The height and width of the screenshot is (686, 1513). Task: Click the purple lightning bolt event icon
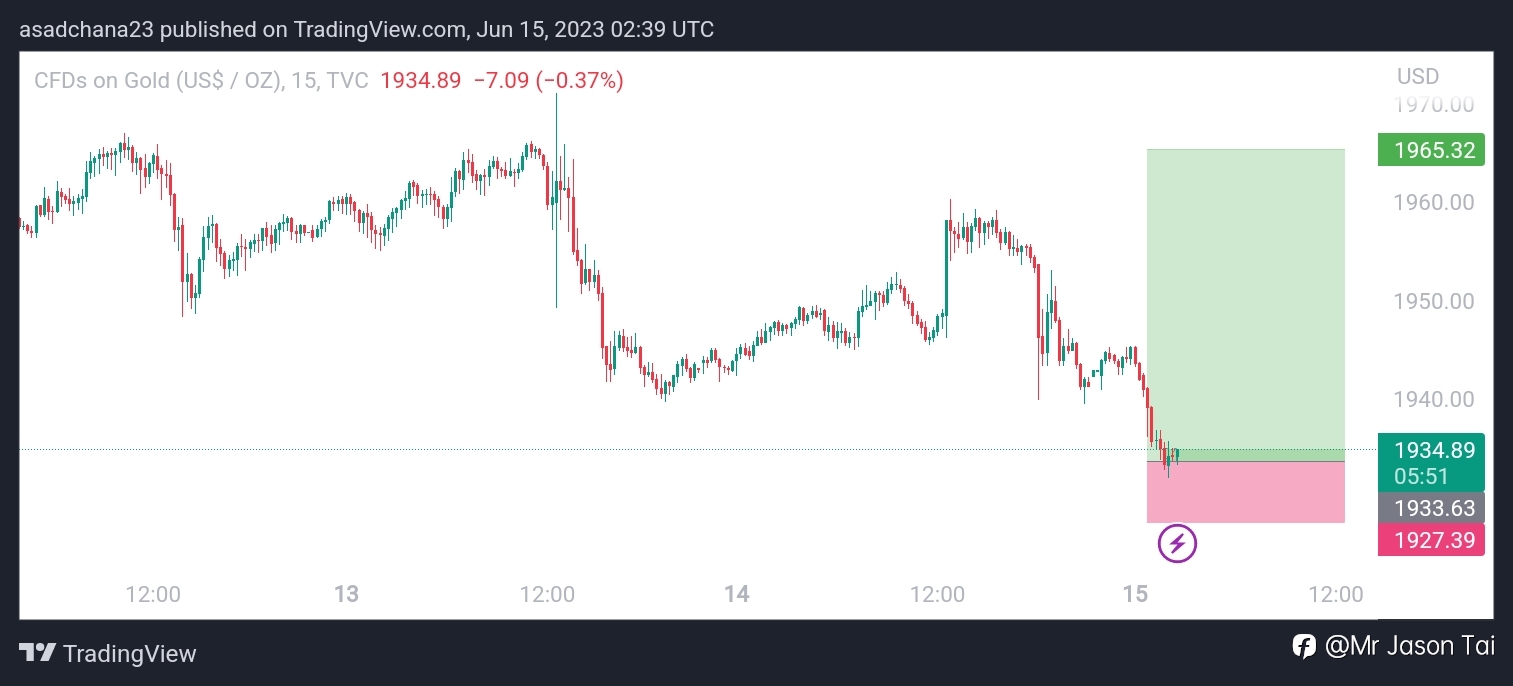click(1177, 544)
